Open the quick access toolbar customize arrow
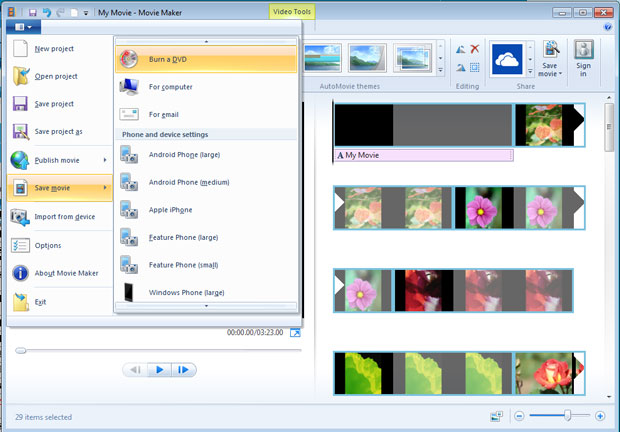This screenshot has height=432, width=620. (86, 13)
